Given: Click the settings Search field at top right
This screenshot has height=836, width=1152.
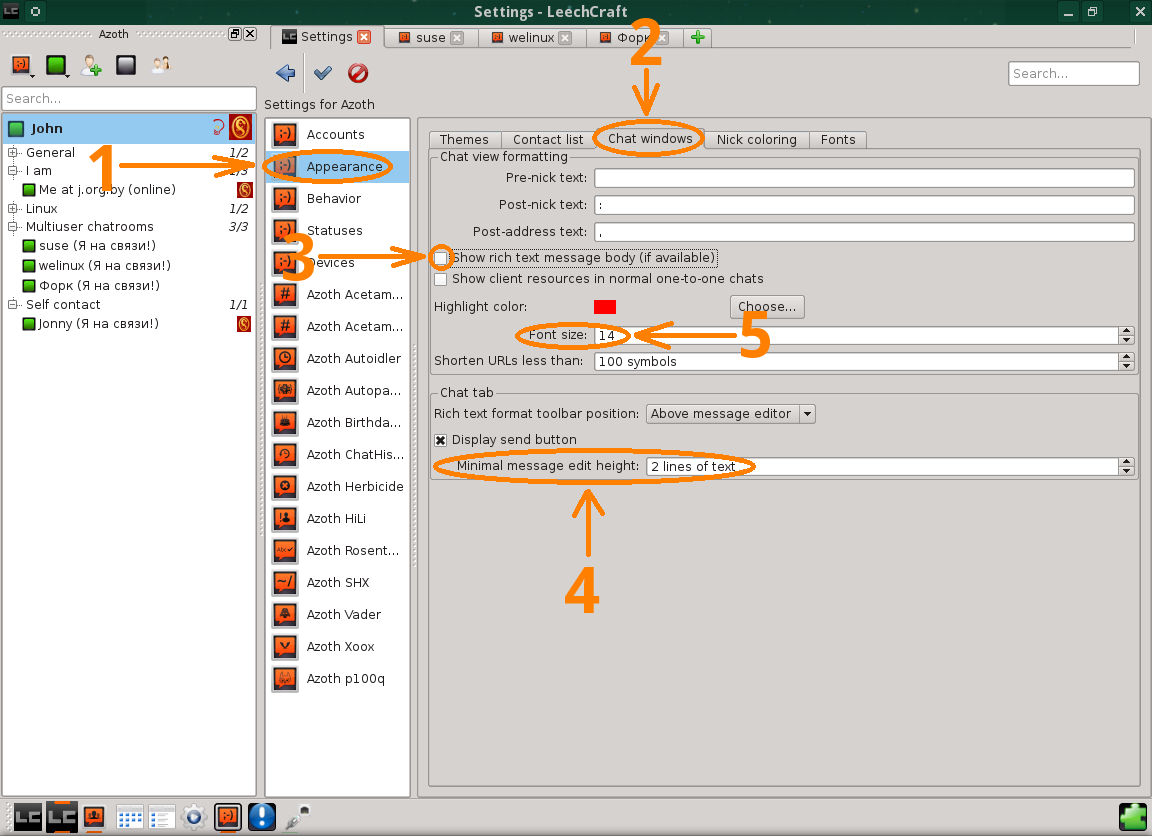Looking at the screenshot, I should tap(1073, 73).
